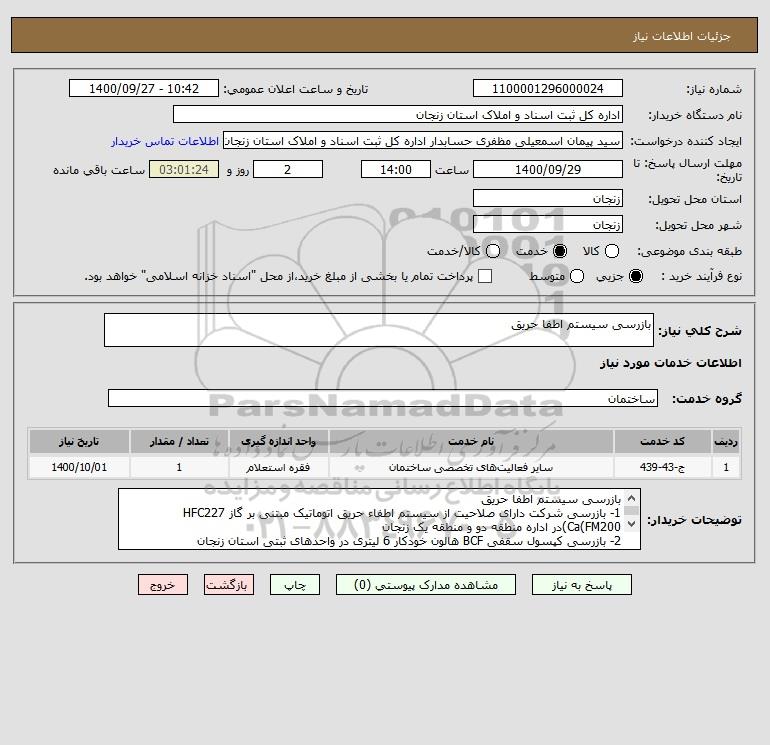Click سایر فعالیت‌های تخصصی ساختمان cell
Viewport: 770px width, 745px height.
pyautogui.click(x=471, y=467)
